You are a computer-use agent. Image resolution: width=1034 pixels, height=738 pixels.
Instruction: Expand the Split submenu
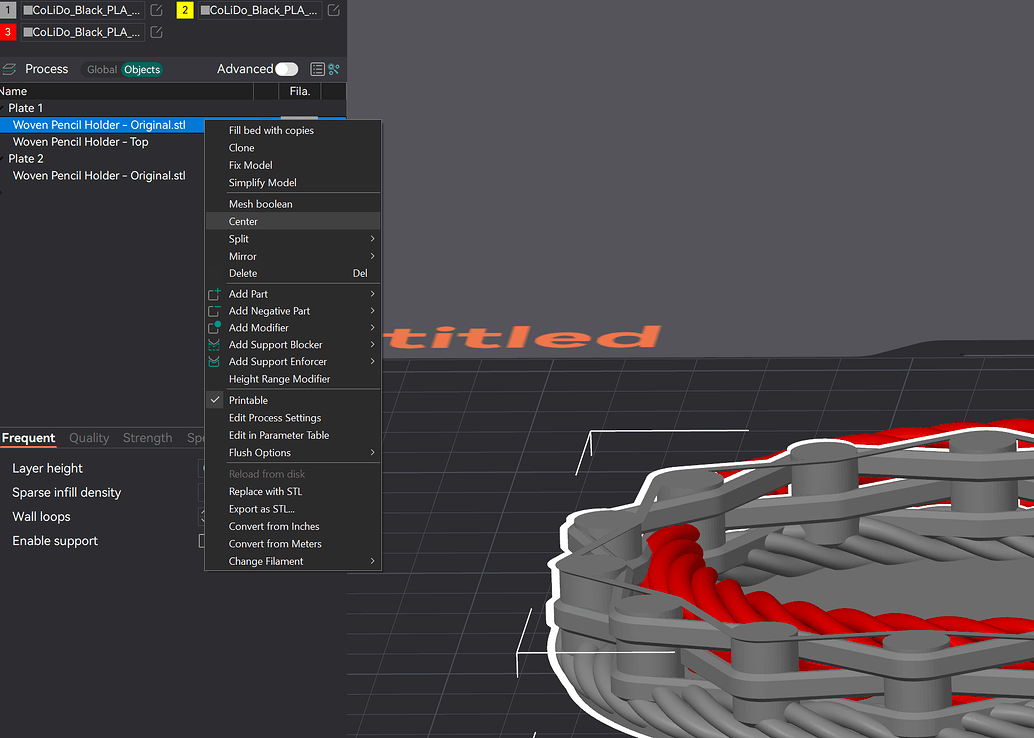[x=293, y=239]
